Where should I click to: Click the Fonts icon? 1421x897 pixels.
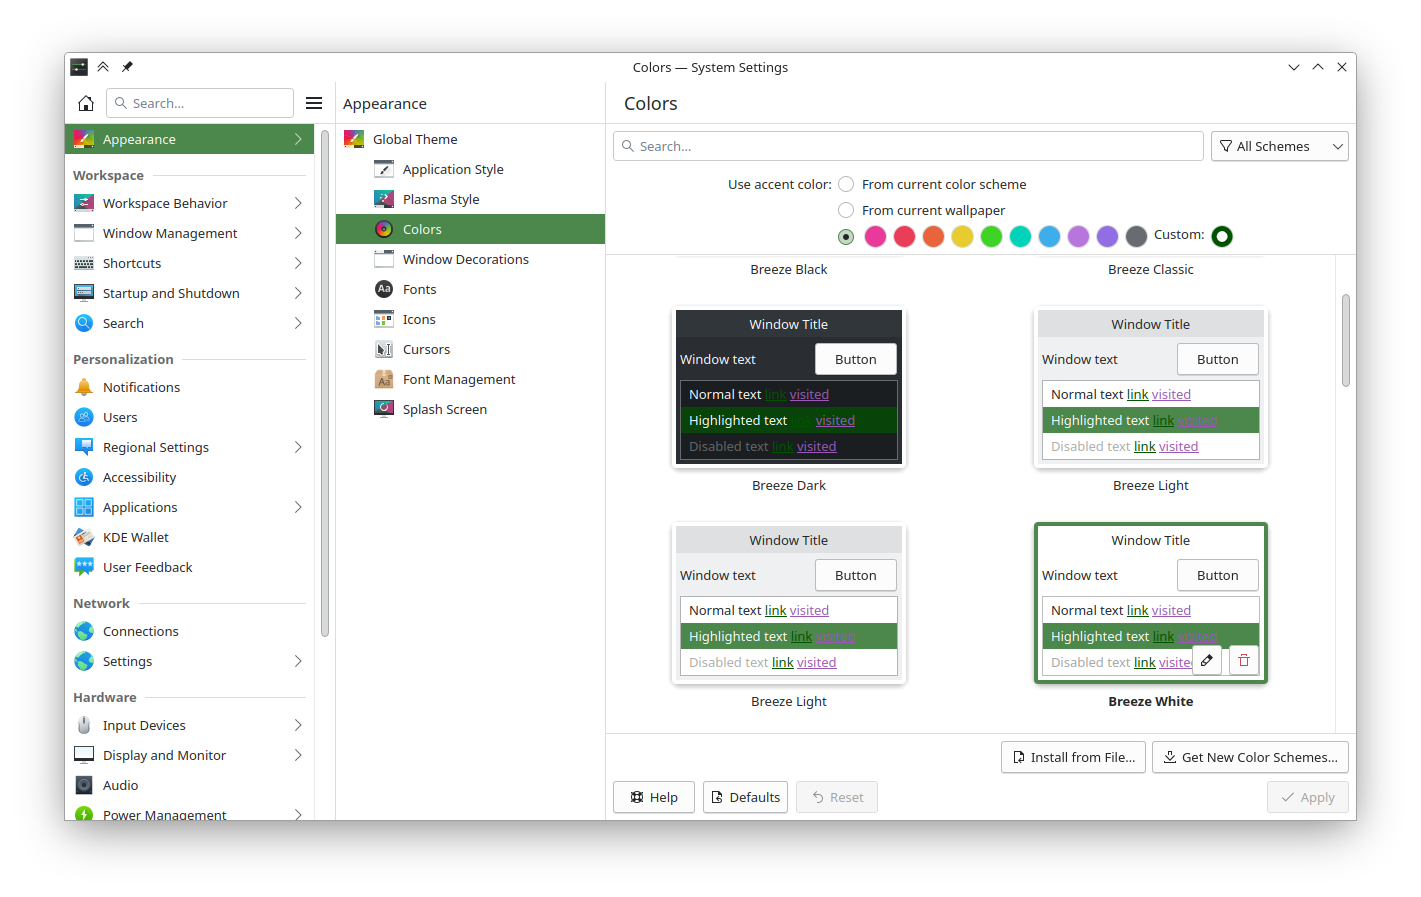(384, 289)
